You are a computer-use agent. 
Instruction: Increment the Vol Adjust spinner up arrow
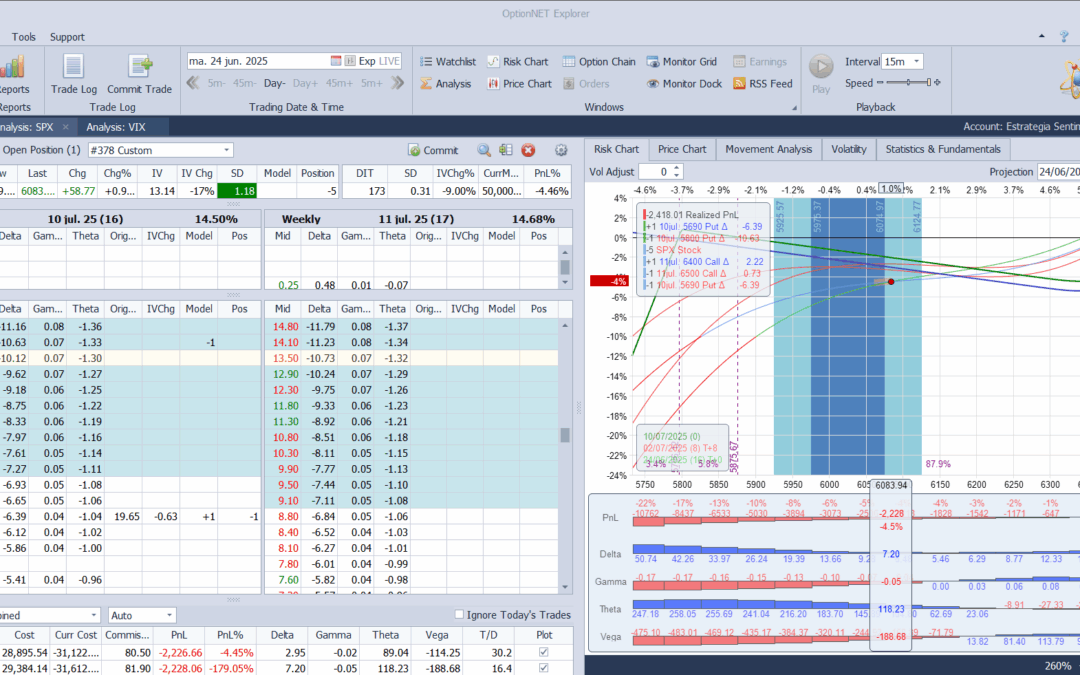[677, 168]
